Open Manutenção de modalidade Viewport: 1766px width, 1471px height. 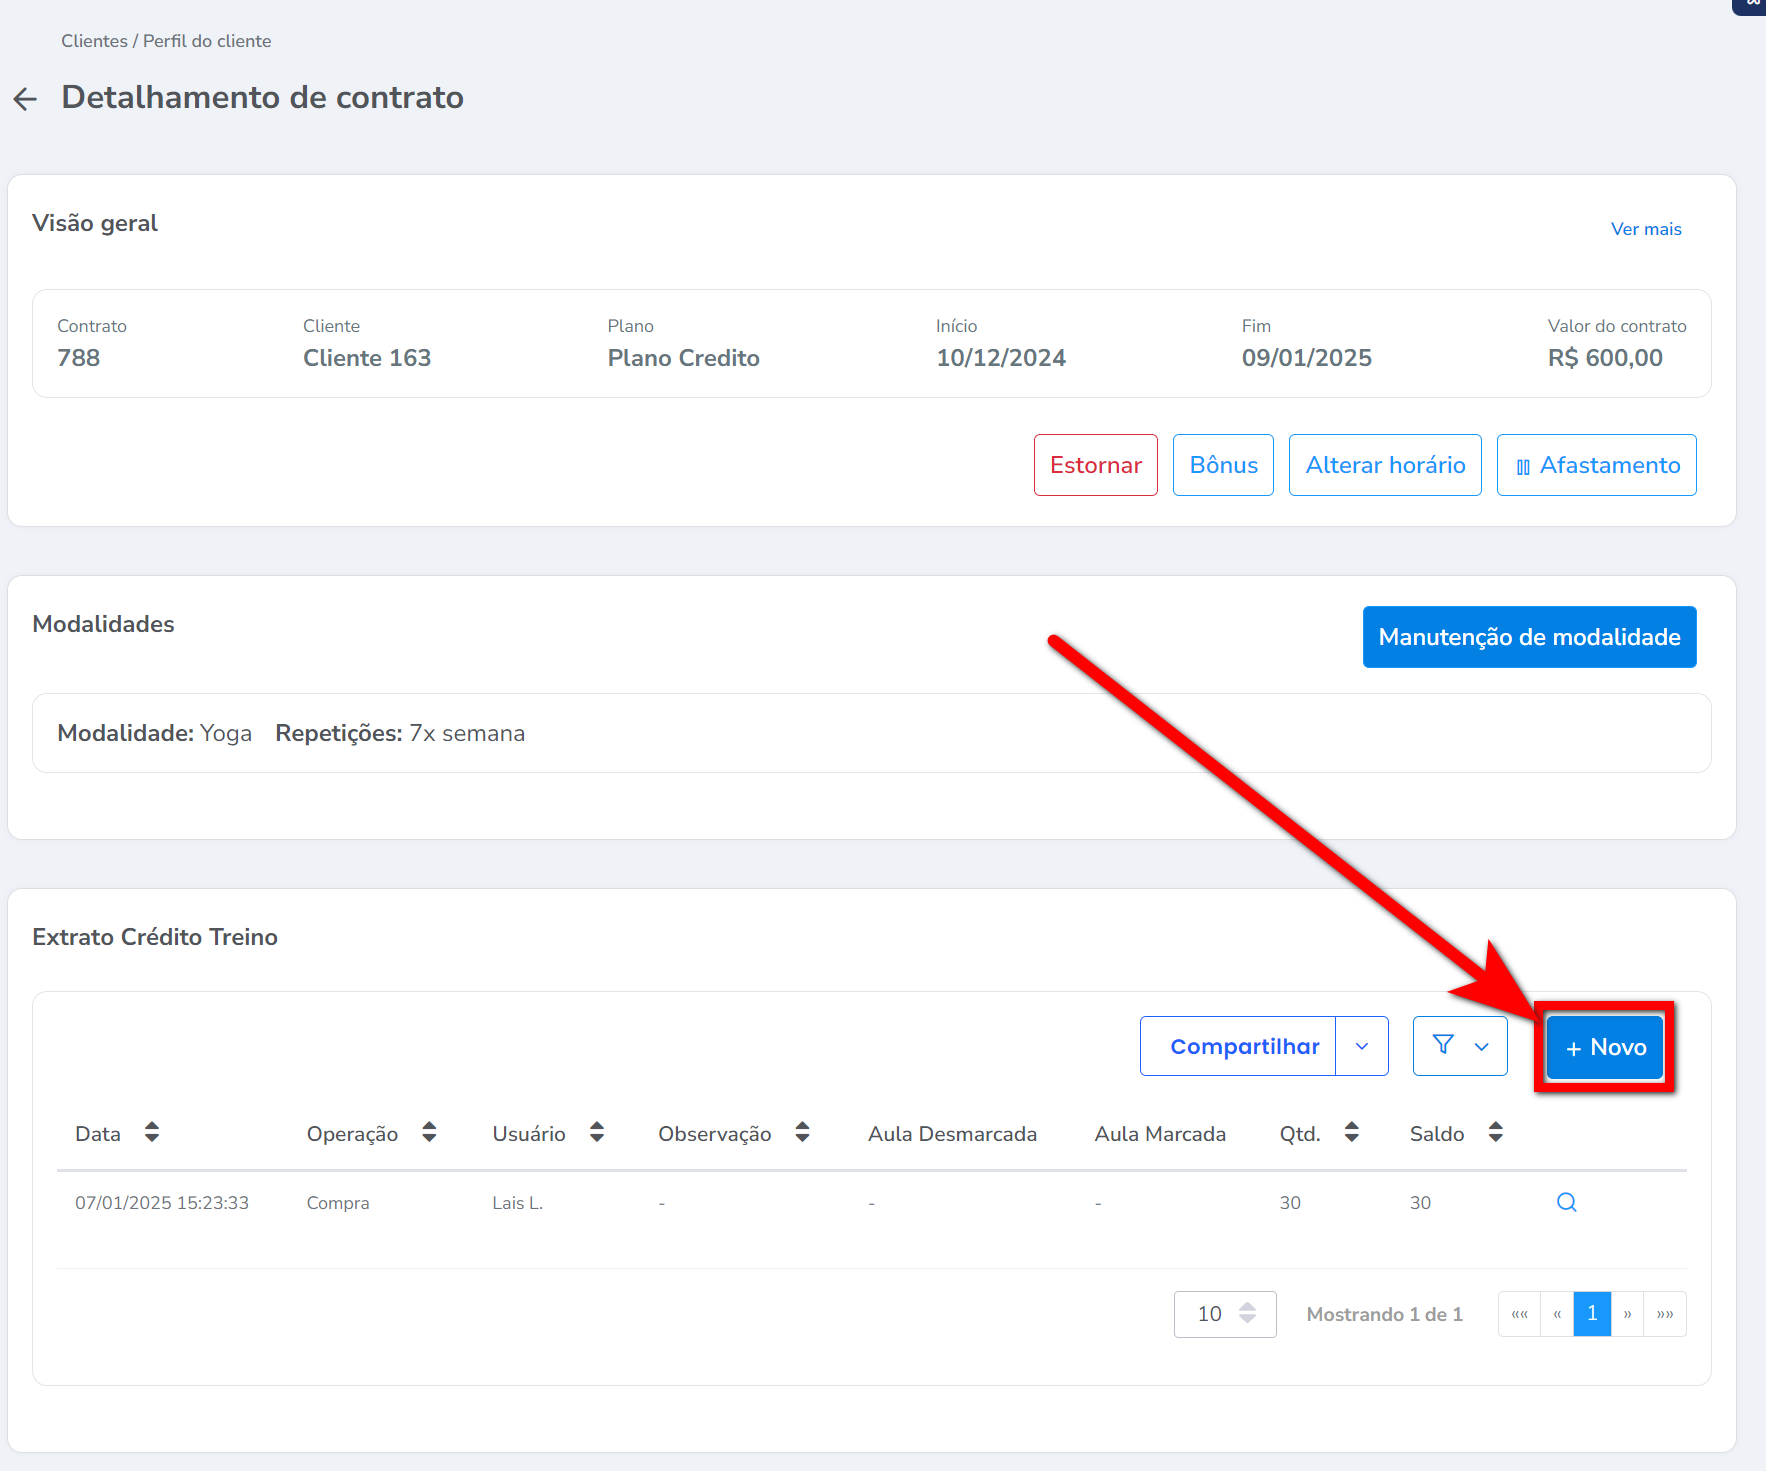coord(1529,637)
